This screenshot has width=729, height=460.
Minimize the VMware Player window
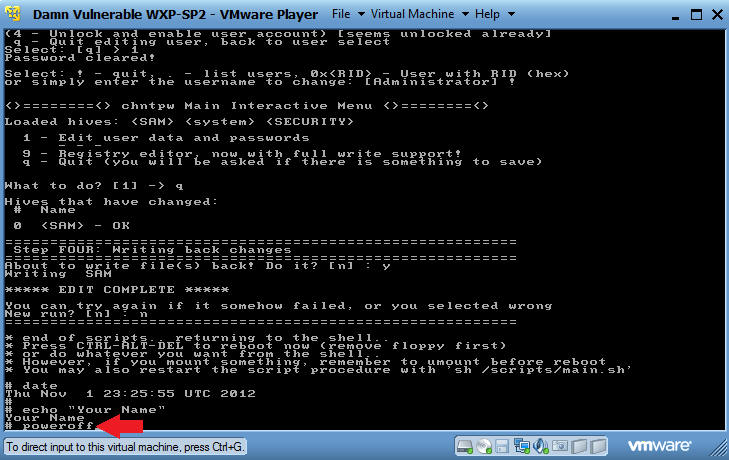[676, 16]
